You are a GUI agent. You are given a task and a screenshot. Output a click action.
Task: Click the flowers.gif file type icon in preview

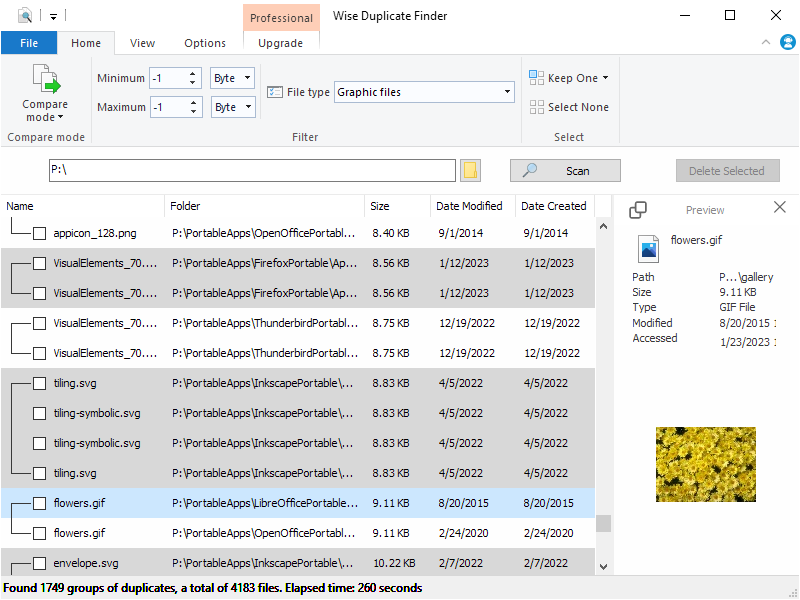pyautogui.click(x=649, y=249)
